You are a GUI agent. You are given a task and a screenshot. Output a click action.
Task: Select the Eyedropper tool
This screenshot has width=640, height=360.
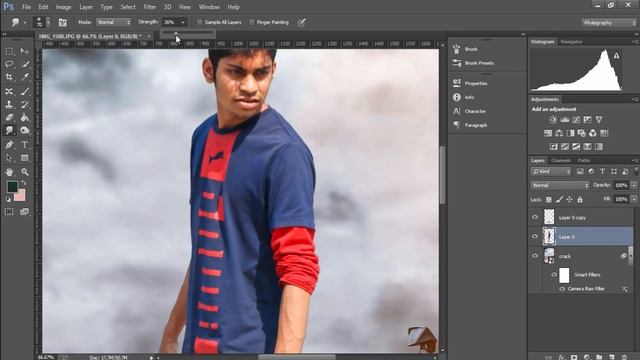[24, 77]
